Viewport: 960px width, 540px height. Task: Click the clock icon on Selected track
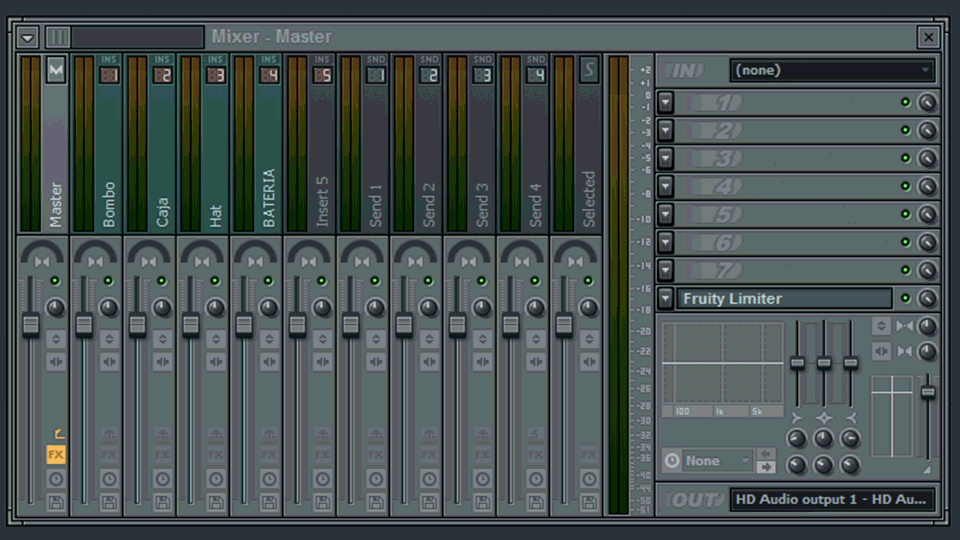pos(589,479)
